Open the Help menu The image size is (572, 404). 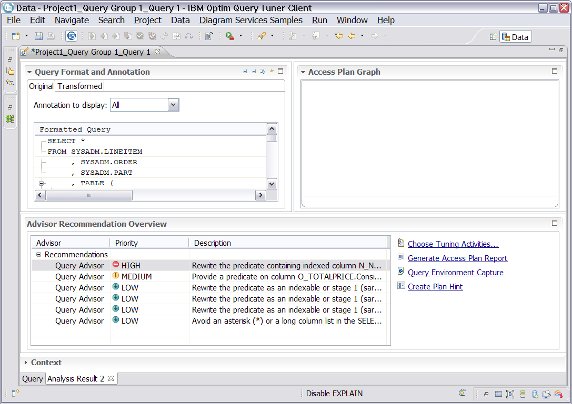386,20
